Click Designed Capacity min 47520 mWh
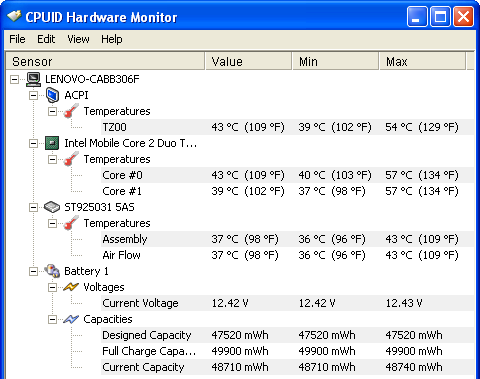The image size is (480, 379). tap(327, 335)
